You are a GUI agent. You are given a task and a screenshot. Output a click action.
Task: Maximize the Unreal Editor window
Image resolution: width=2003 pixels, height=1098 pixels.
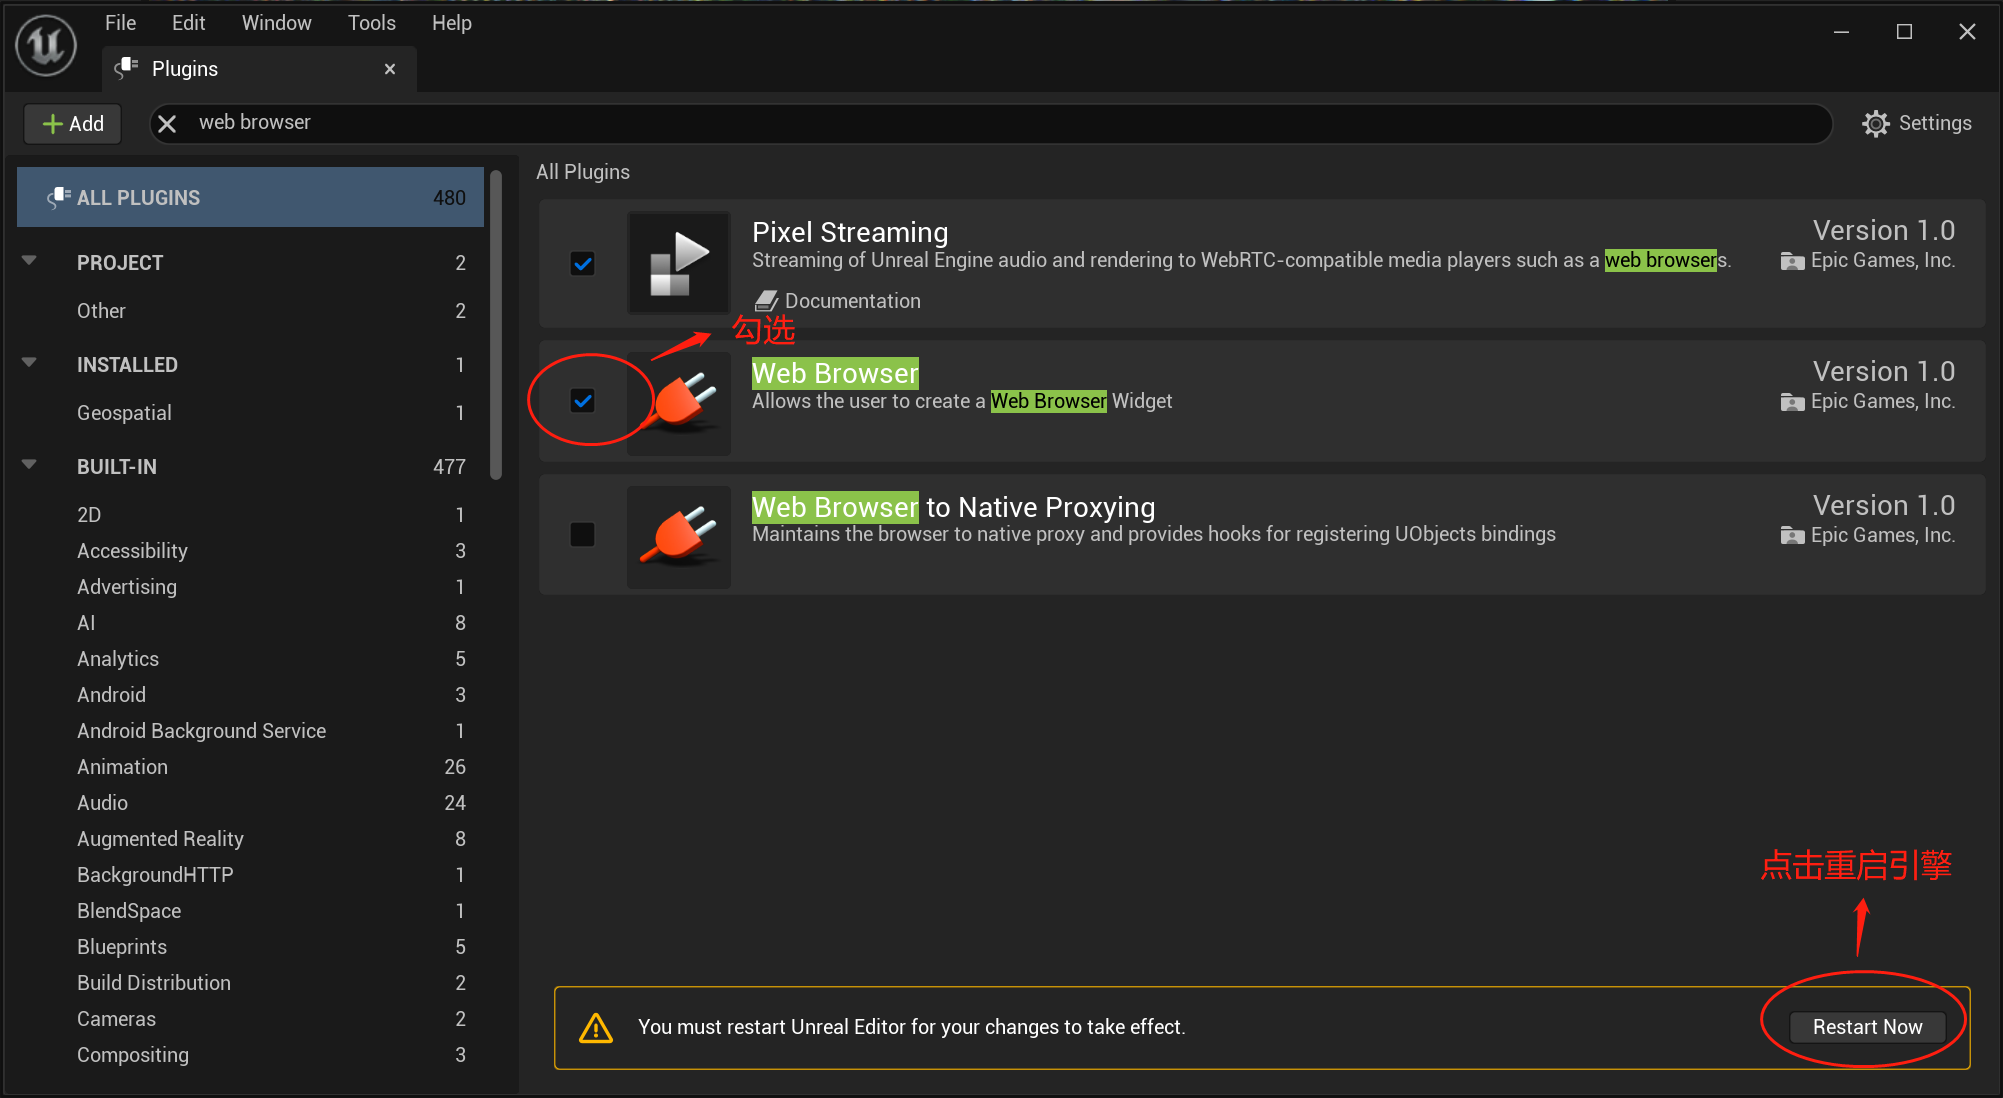tap(1904, 32)
